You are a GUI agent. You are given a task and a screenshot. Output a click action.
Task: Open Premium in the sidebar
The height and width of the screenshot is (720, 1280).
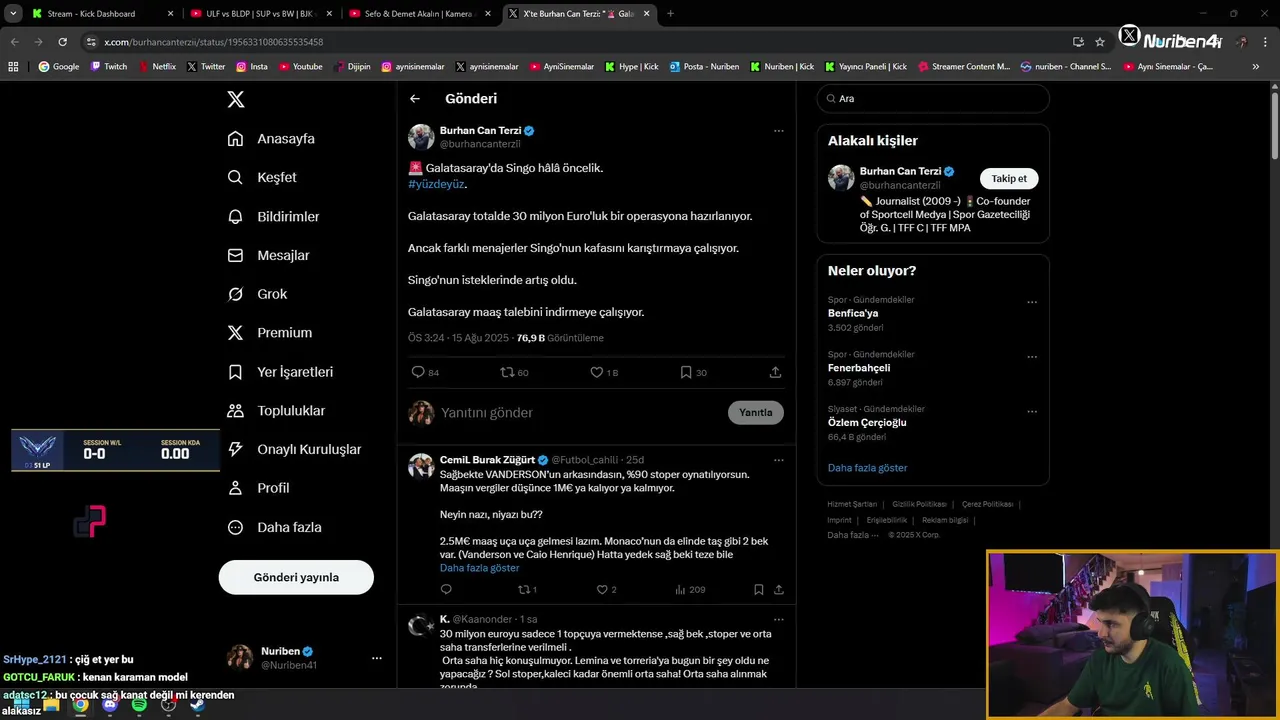[269, 333]
